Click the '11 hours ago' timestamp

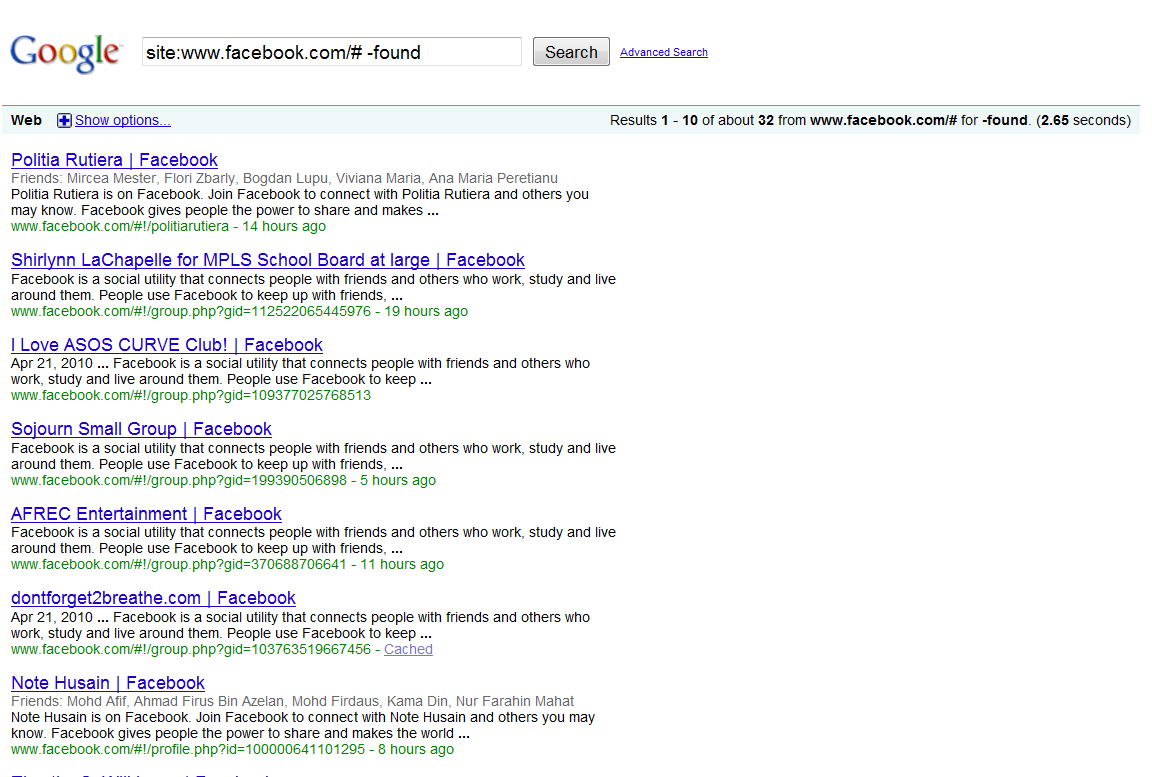click(x=402, y=564)
